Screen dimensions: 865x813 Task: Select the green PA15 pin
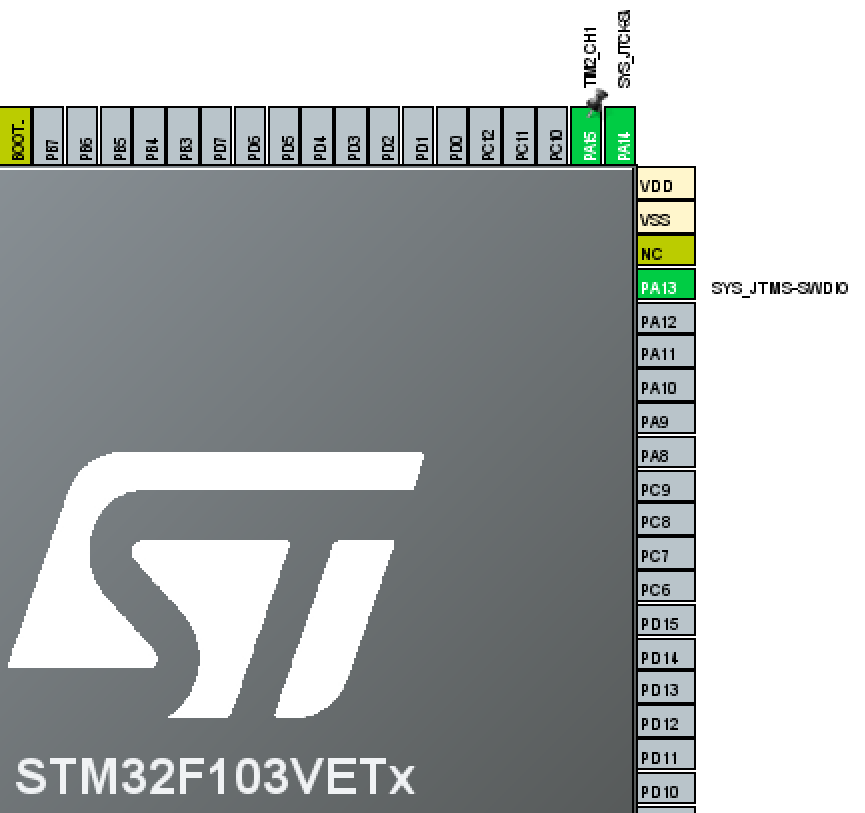(x=586, y=136)
